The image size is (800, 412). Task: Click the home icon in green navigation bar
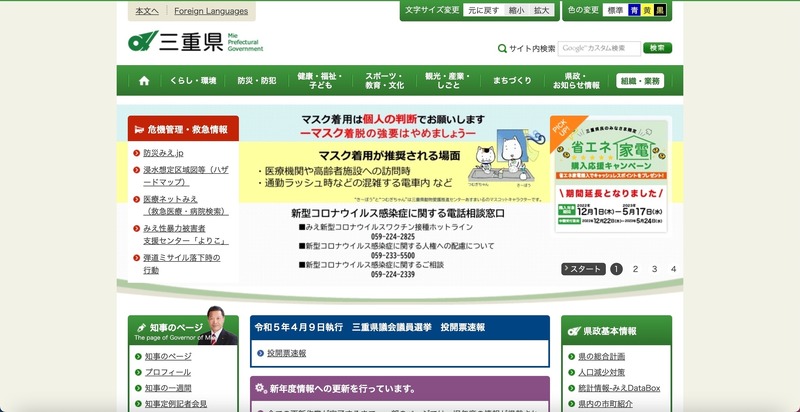pyautogui.click(x=144, y=81)
